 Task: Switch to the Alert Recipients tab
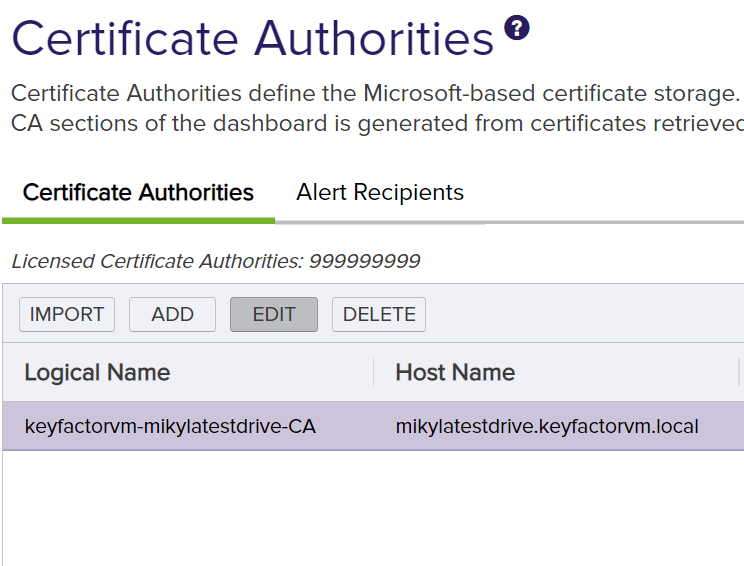[380, 193]
